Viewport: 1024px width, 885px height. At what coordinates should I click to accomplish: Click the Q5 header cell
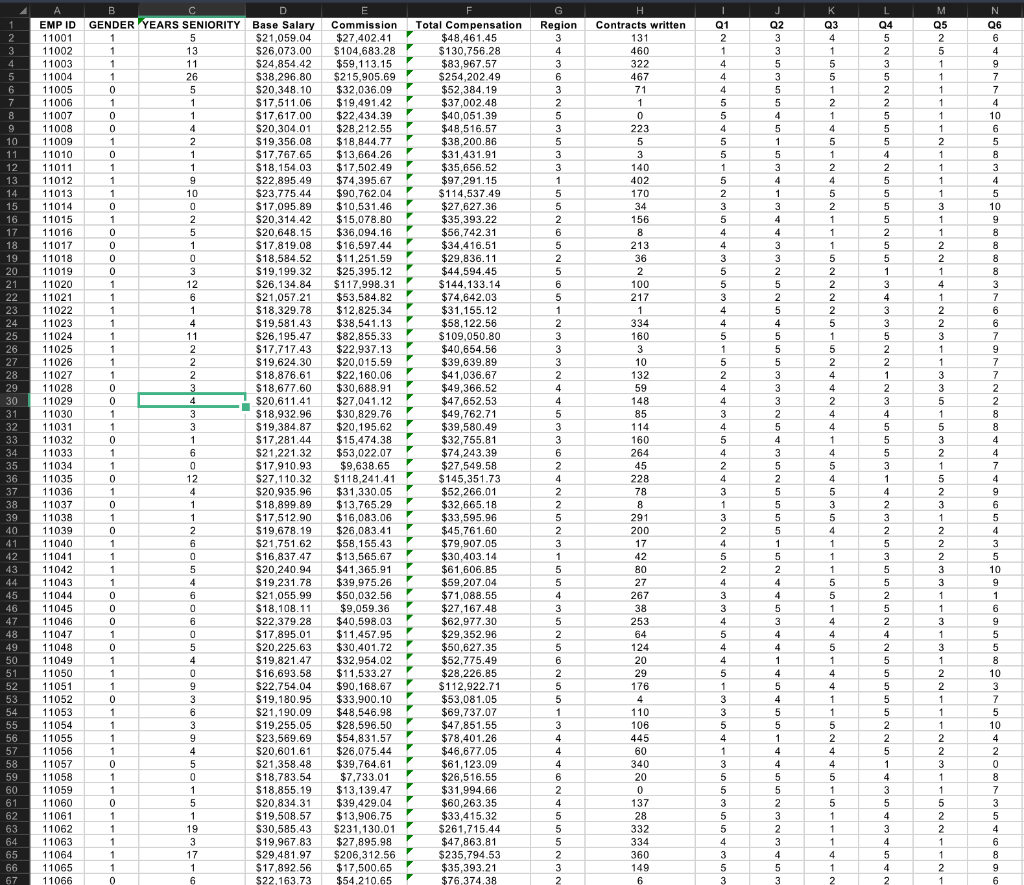[x=940, y=25]
